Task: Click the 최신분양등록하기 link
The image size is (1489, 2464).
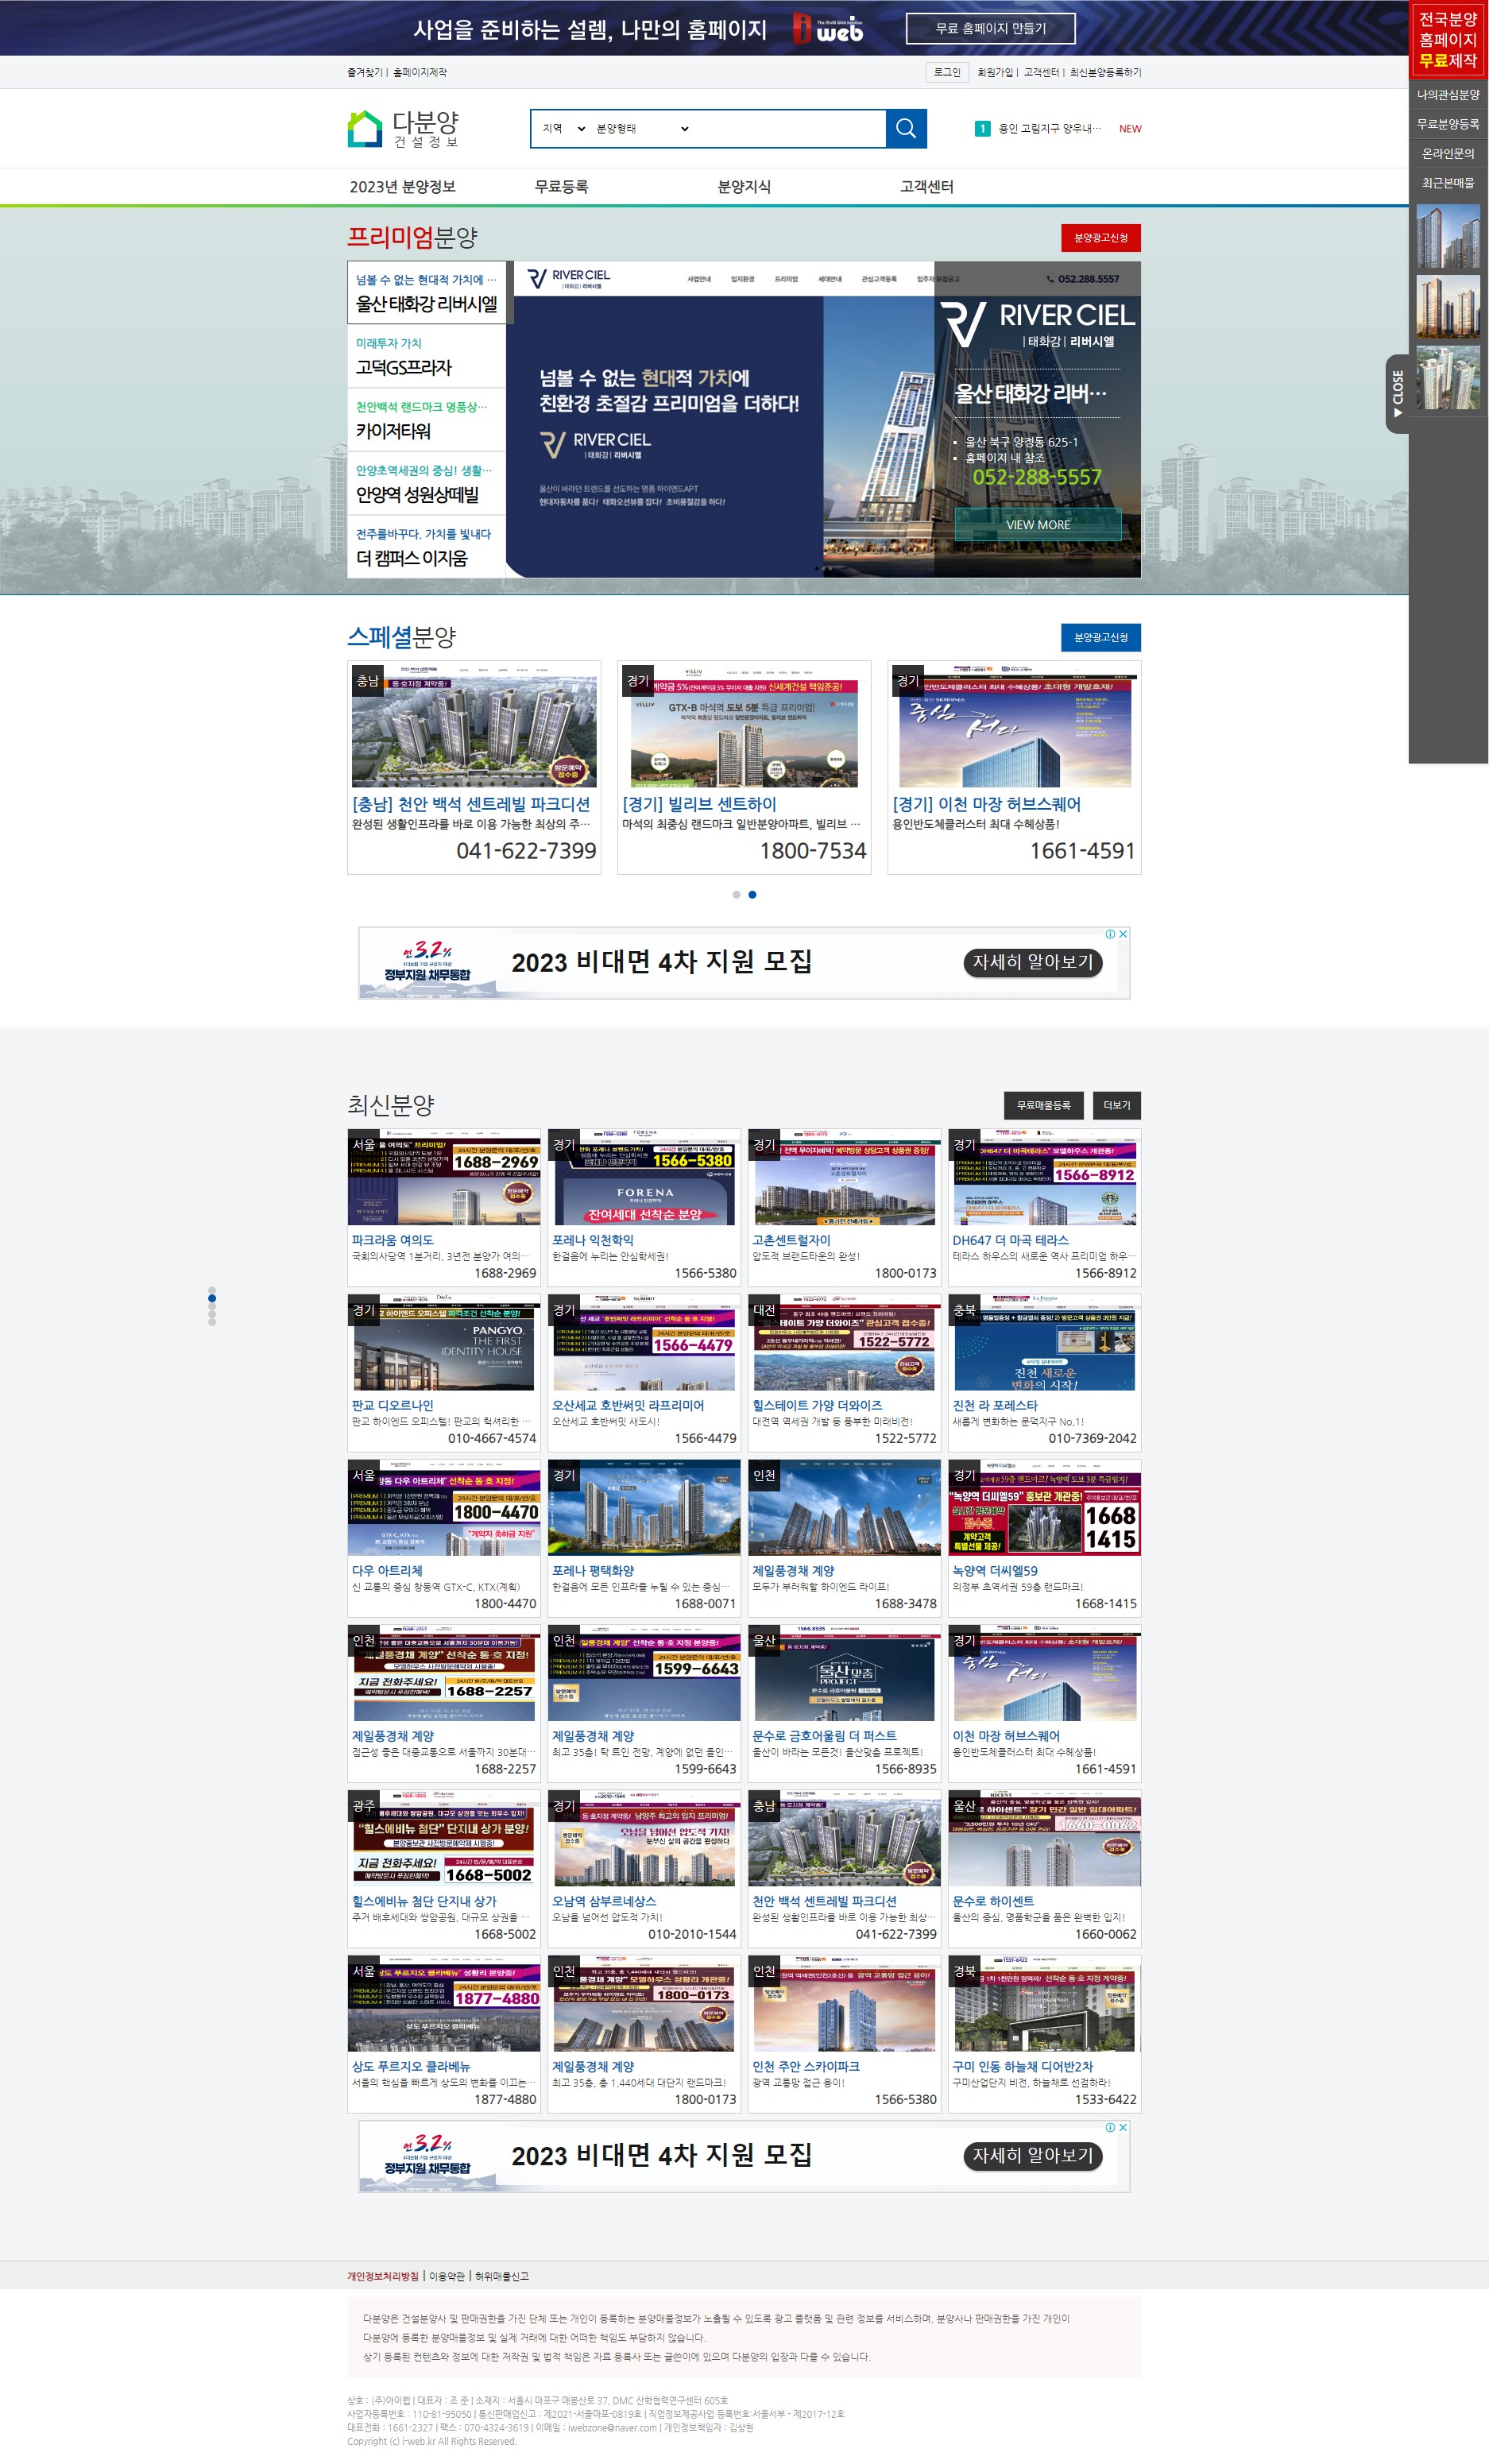Action: pos(1105,72)
